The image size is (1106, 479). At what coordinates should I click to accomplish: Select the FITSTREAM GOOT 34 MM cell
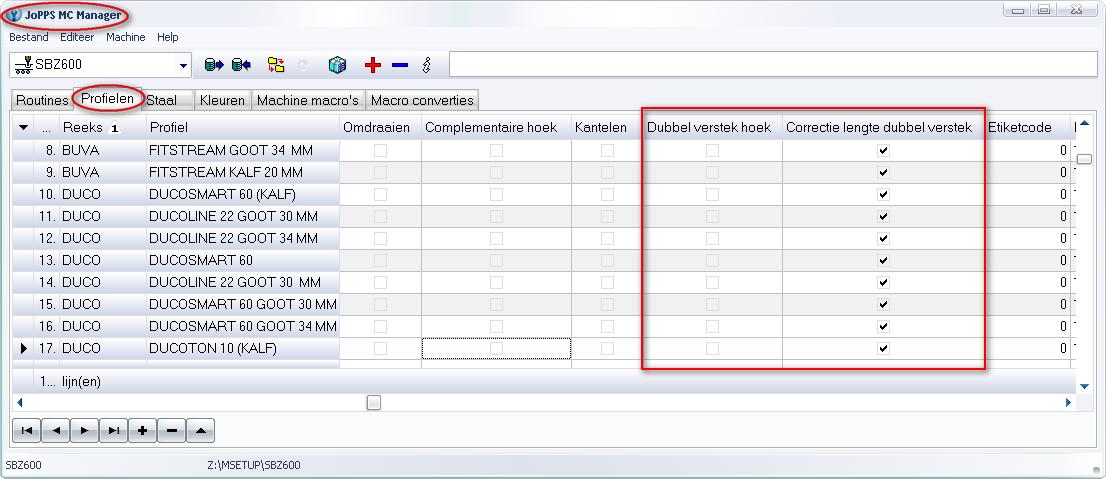click(242, 150)
